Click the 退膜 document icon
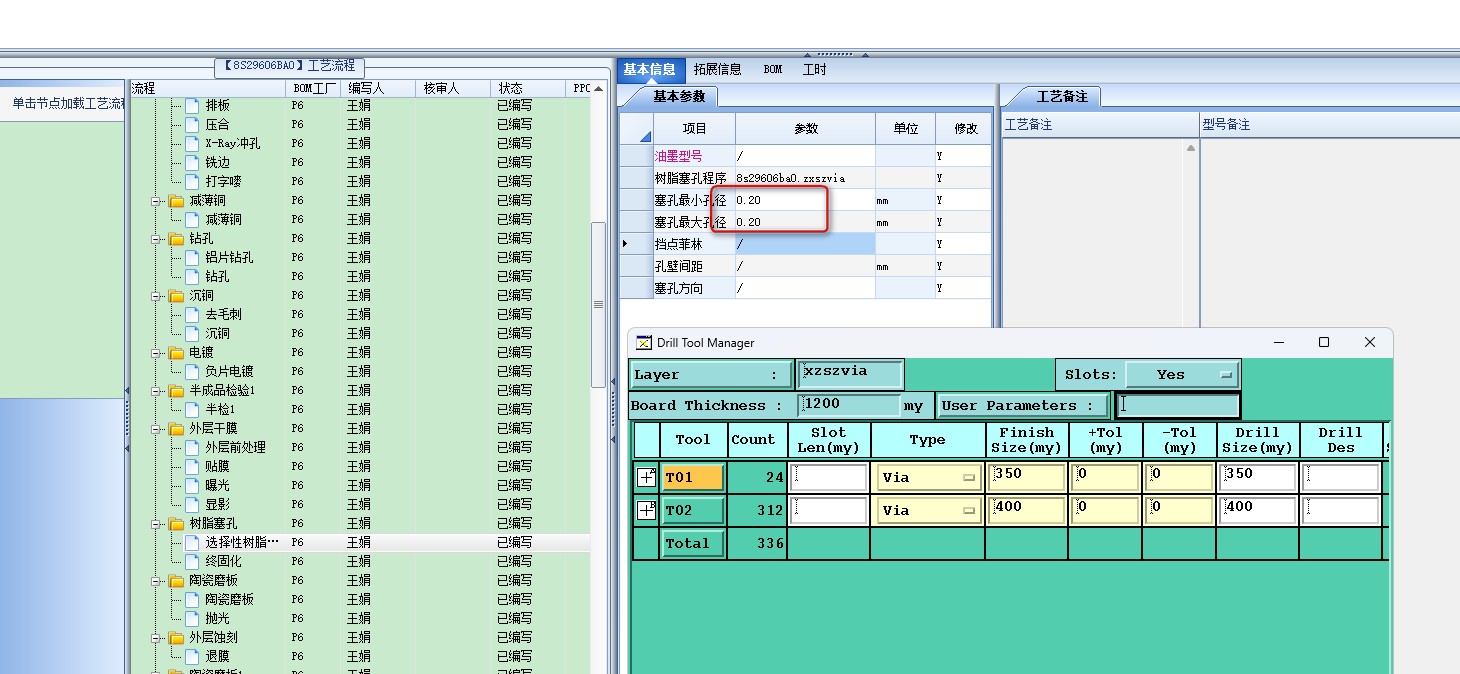1460x674 pixels. point(192,656)
